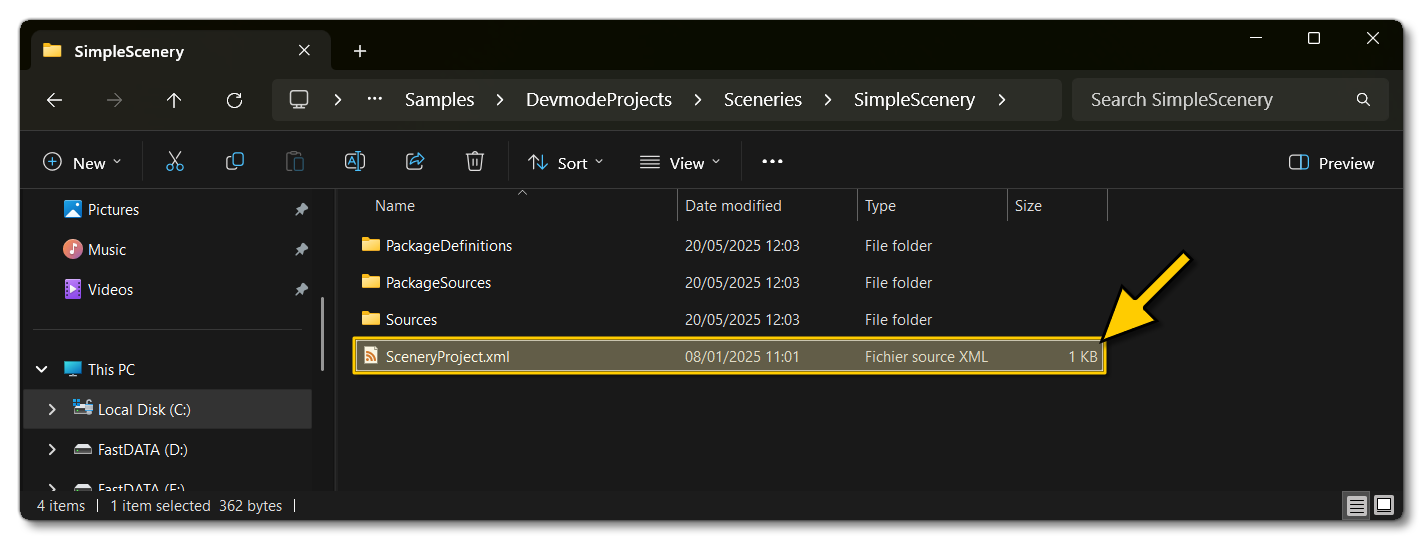This screenshot has width=1423, height=540.
Task: Toggle the Preview pane
Action: [x=1332, y=163]
